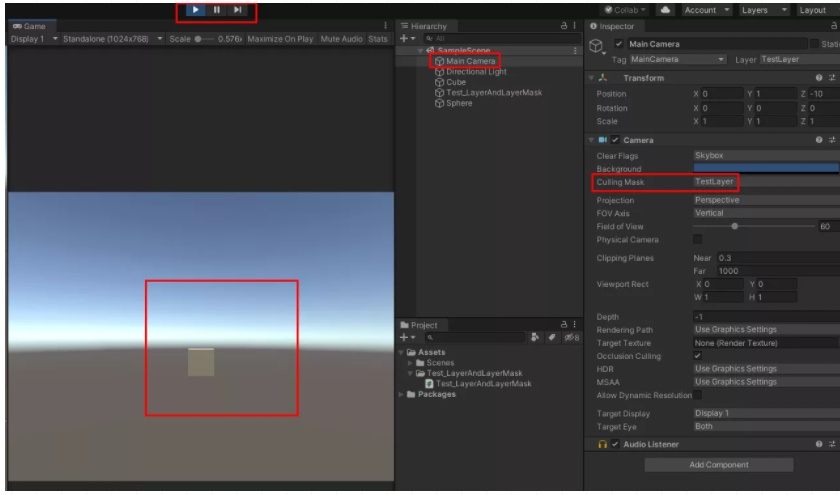Screen dimensions: 840x495
Task: Click the cloud services icon
Action: click(x=665, y=10)
